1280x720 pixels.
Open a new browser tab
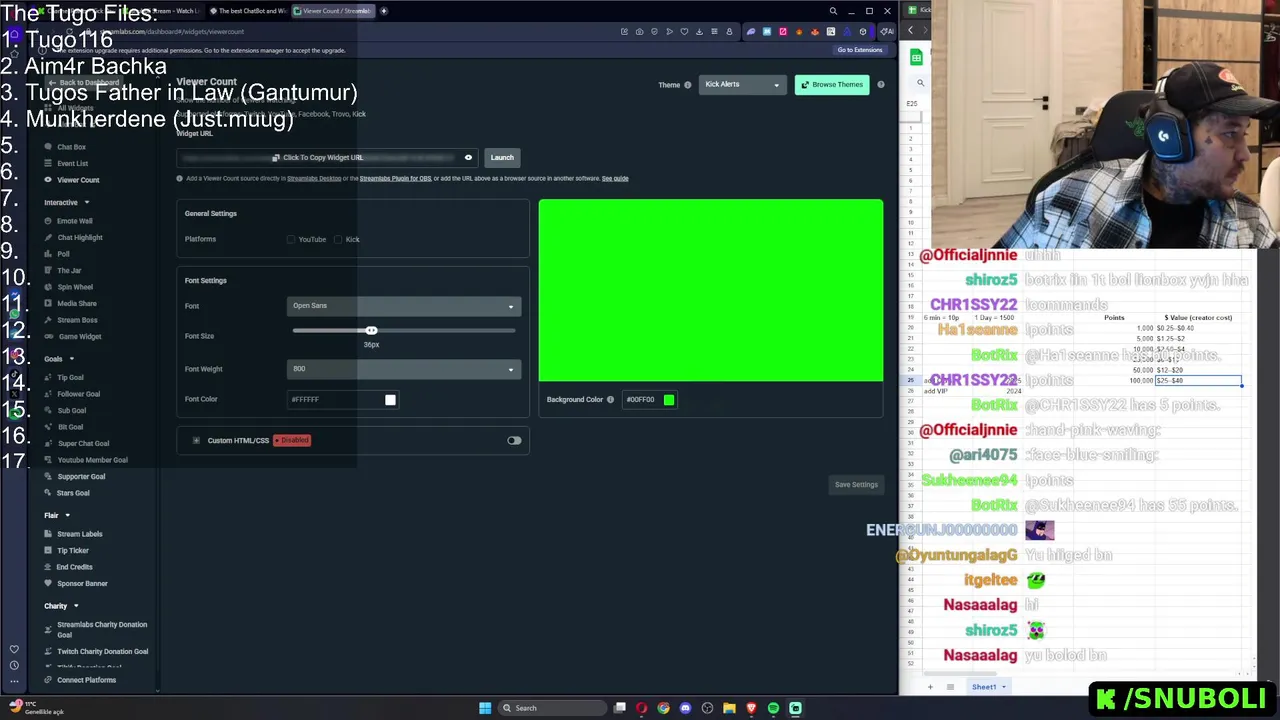[384, 11]
